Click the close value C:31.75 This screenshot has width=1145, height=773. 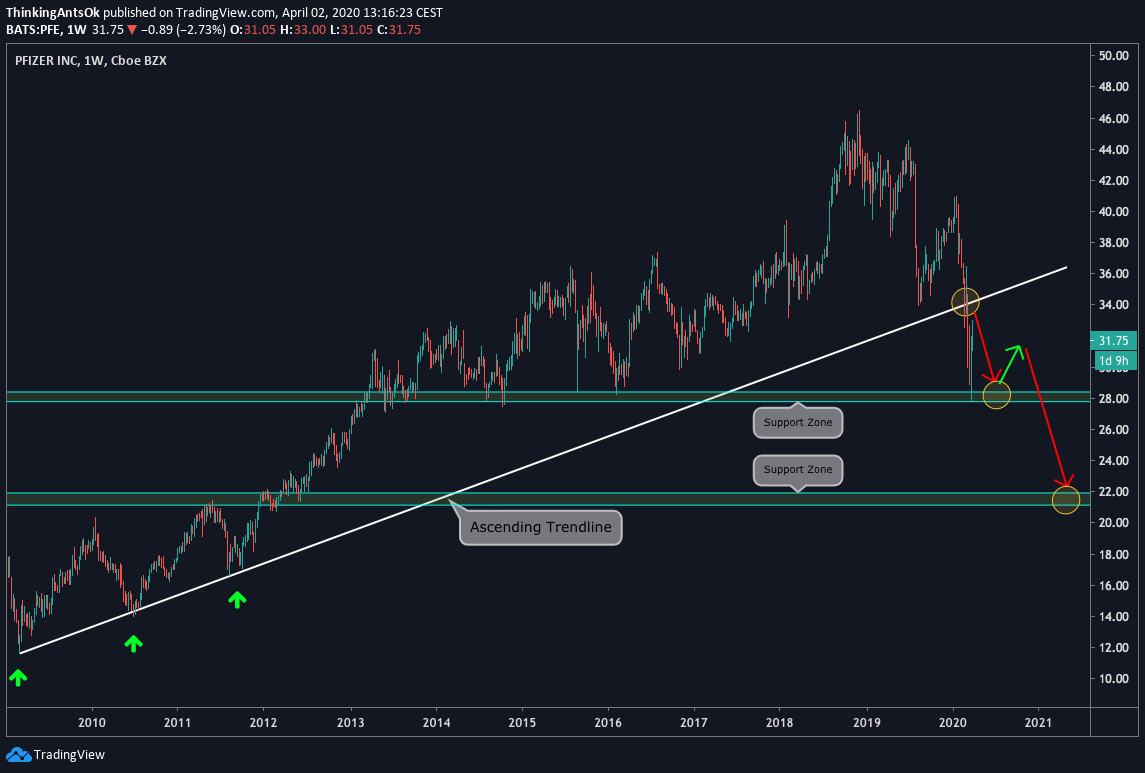pos(399,30)
